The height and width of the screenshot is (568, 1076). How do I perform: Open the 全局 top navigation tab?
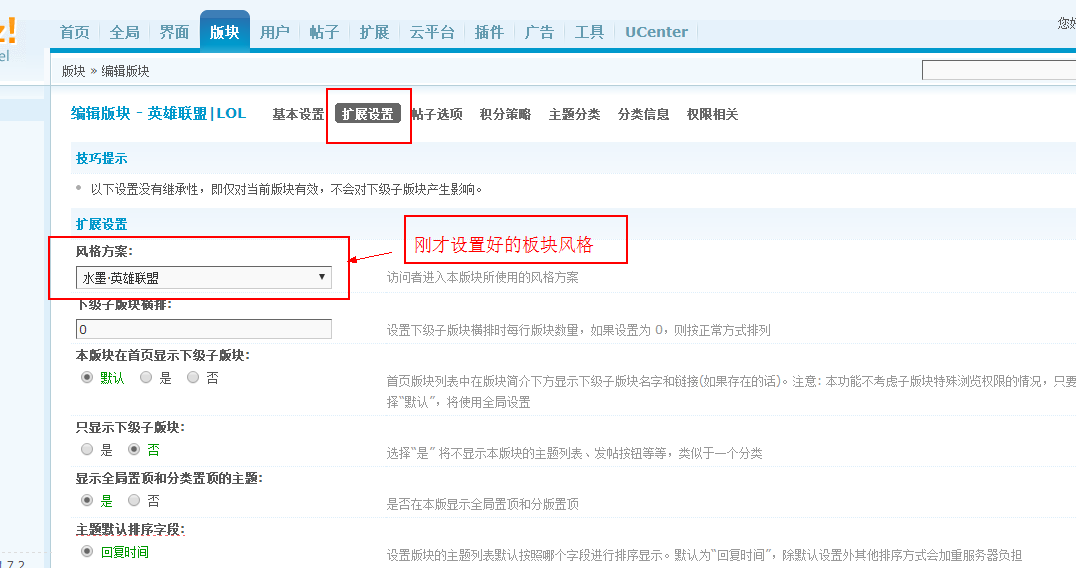click(x=124, y=32)
